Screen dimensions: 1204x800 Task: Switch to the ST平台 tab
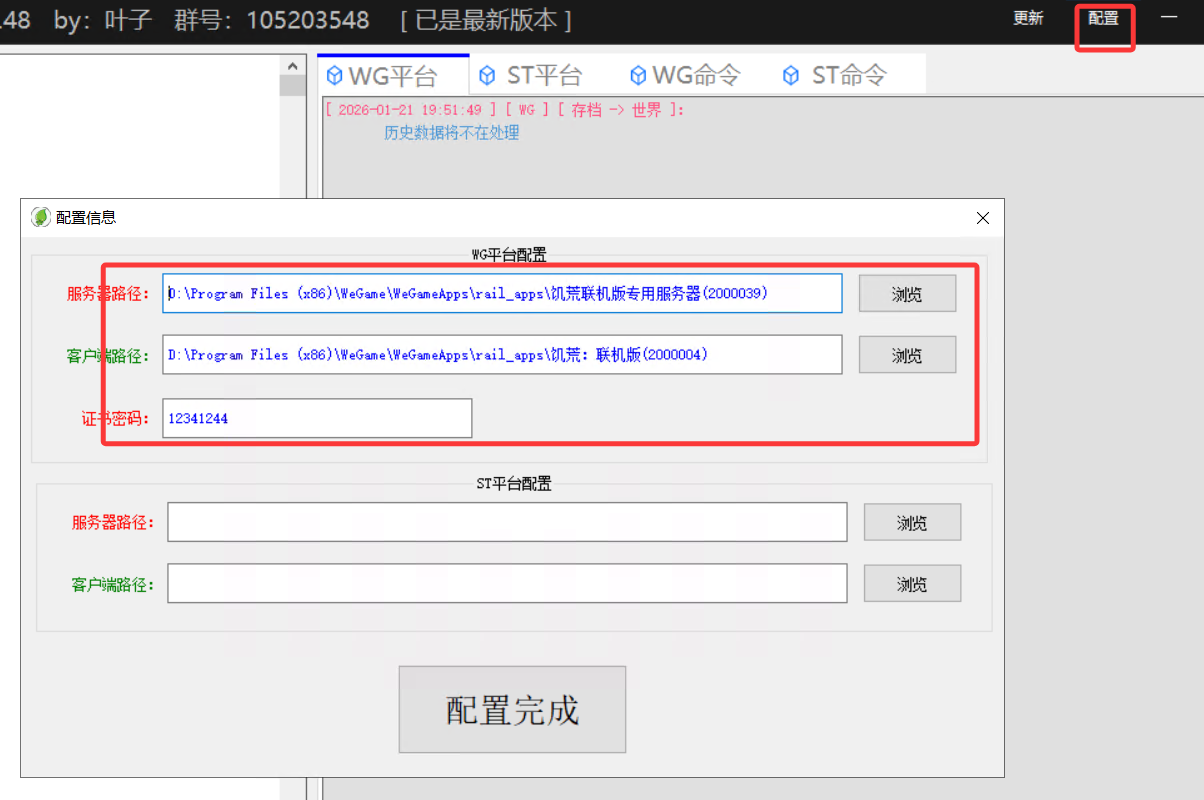click(x=531, y=75)
